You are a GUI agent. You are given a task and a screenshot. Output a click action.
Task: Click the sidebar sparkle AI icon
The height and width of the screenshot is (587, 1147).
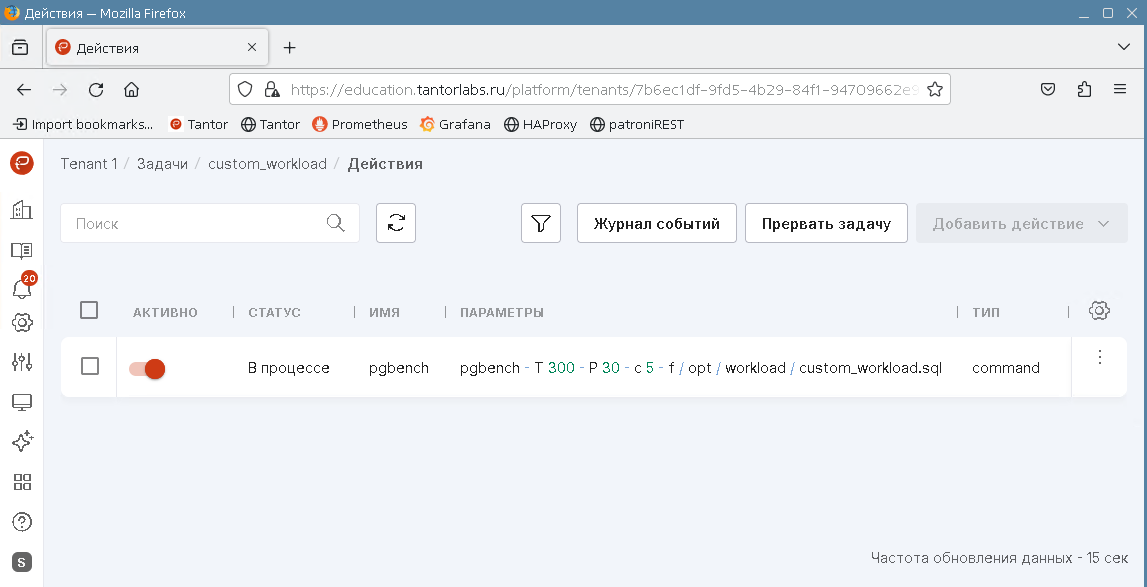pyautogui.click(x=22, y=442)
